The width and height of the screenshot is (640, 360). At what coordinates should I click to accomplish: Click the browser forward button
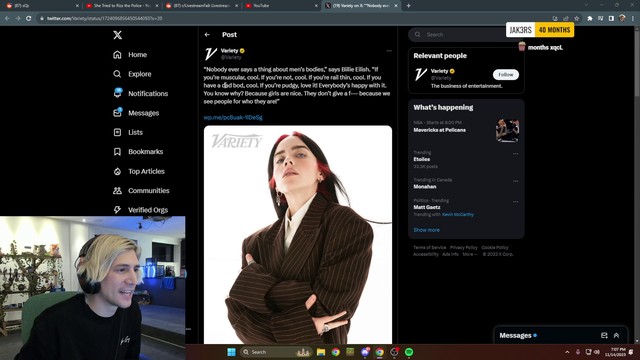pos(18,18)
